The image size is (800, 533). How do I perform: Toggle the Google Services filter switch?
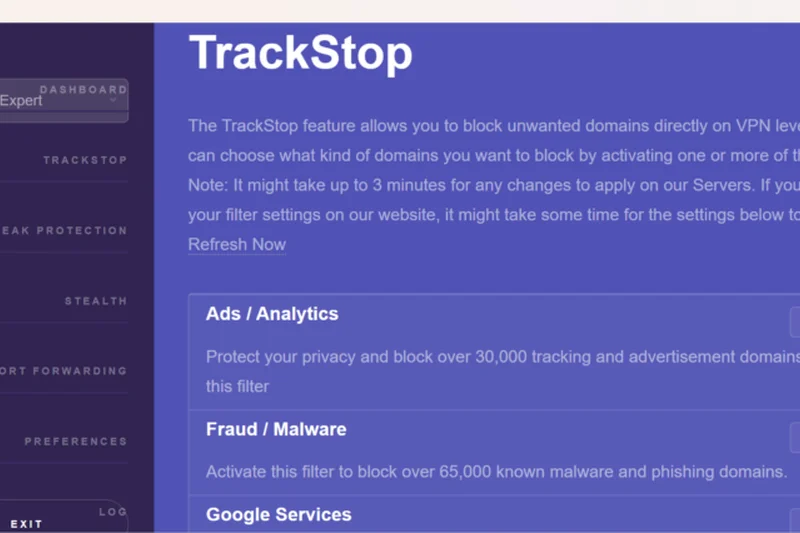pos(795,522)
